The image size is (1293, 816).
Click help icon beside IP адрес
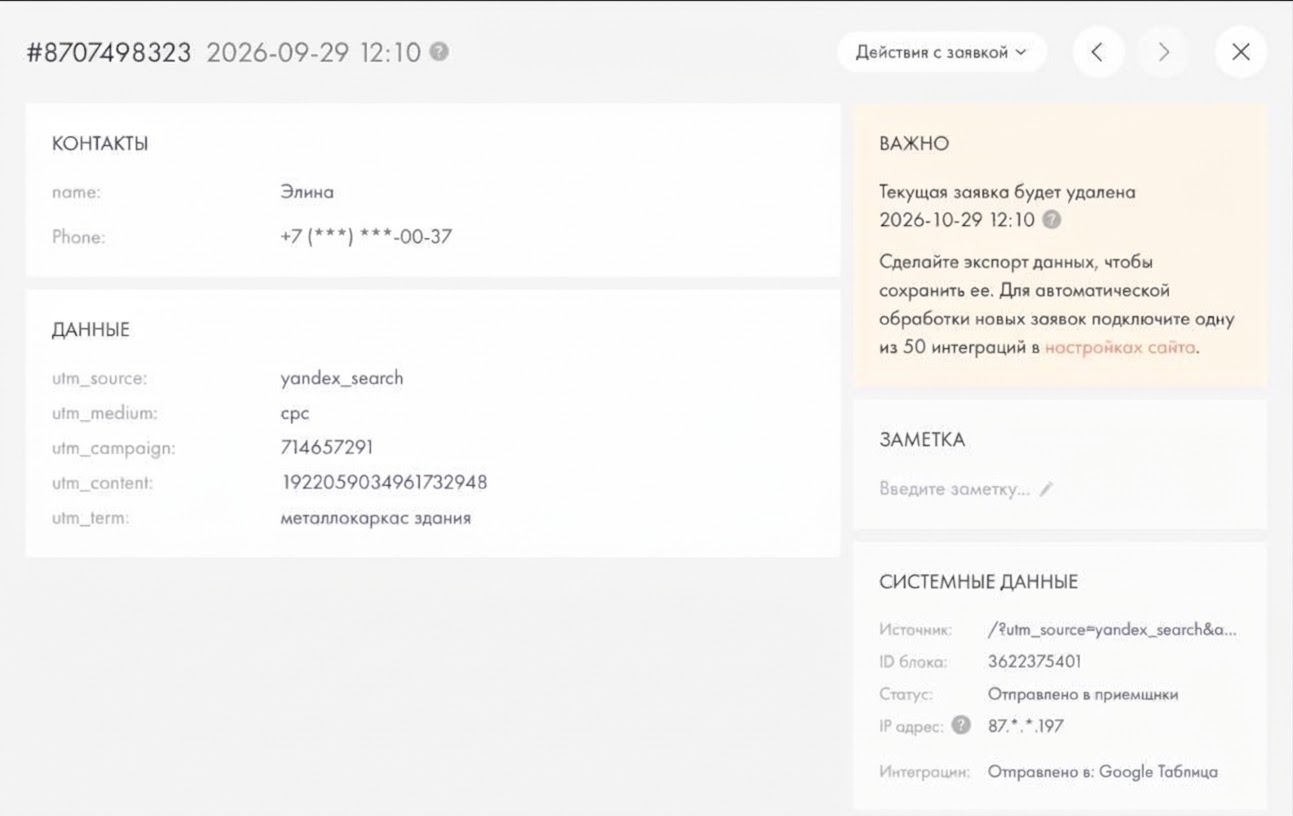[961, 725]
